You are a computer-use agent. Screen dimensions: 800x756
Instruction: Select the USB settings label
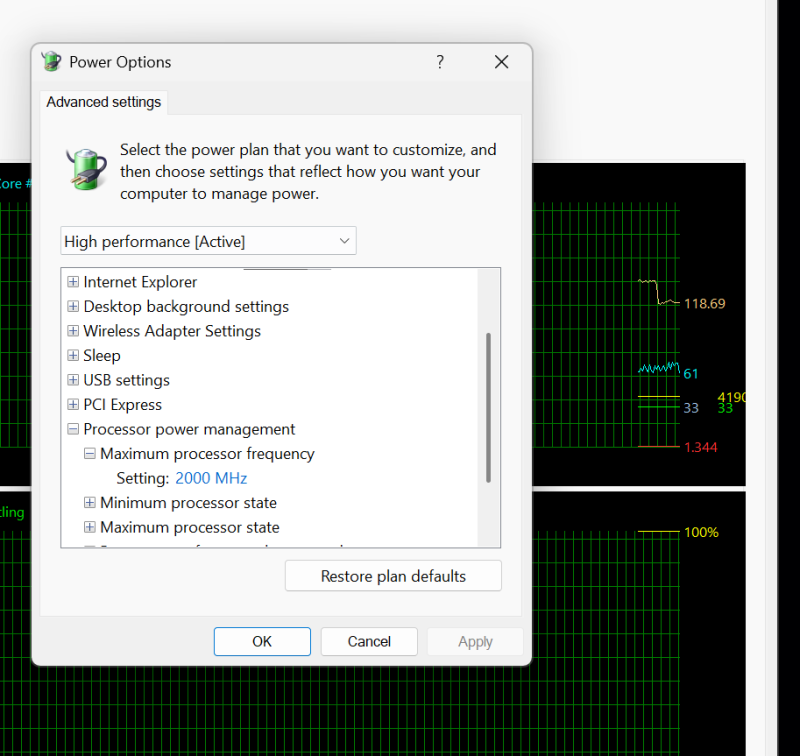click(127, 380)
